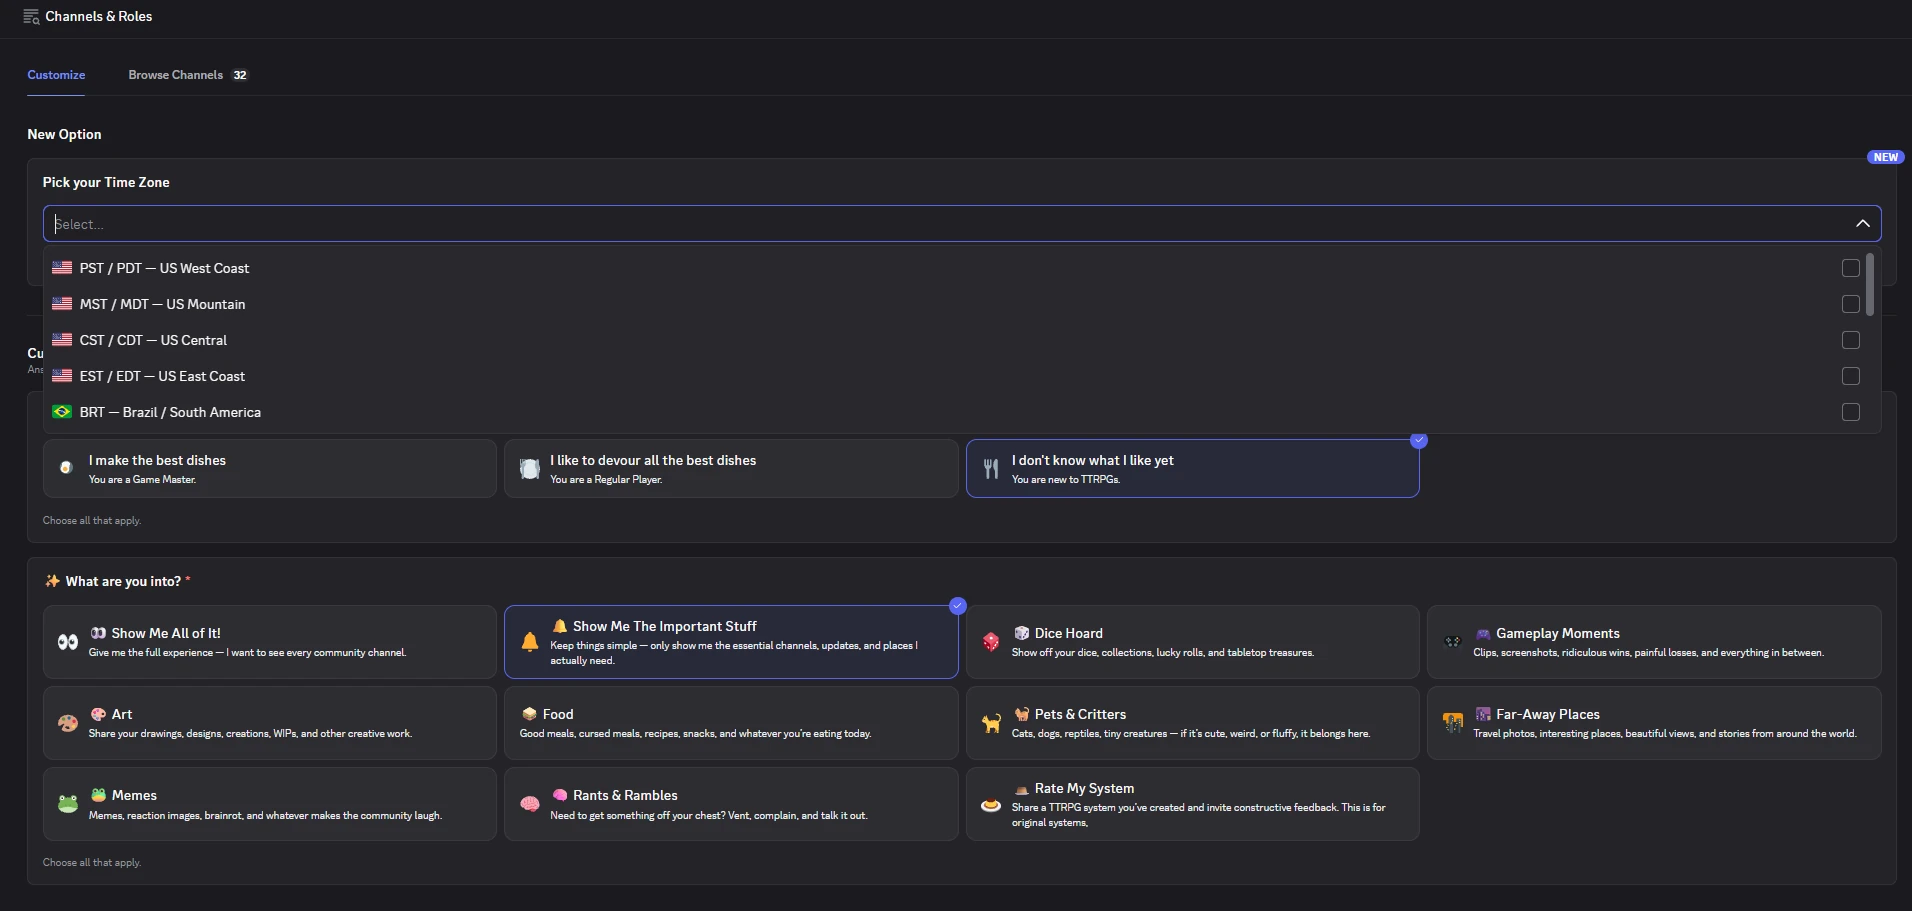Click the US flag beside PST / PDT
The image size is (1912, 911).
click(x=62, y=268)
